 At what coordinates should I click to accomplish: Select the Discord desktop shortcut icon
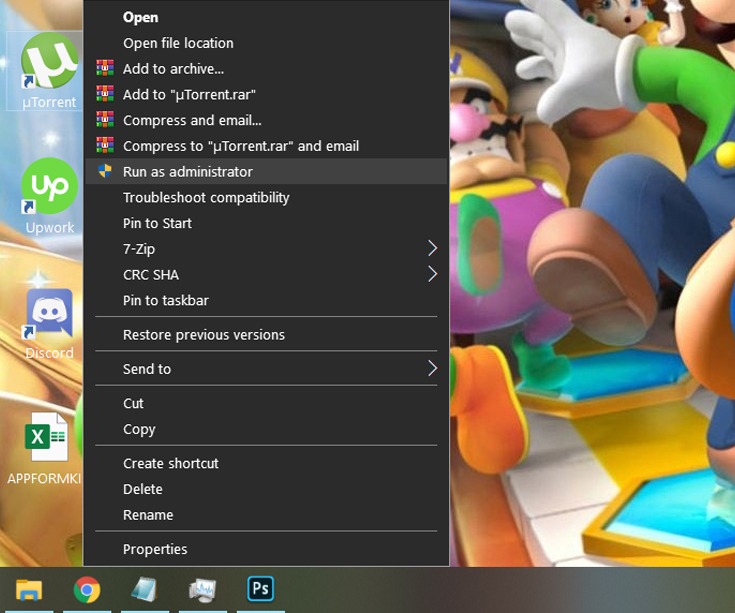[x=49, y=313]
